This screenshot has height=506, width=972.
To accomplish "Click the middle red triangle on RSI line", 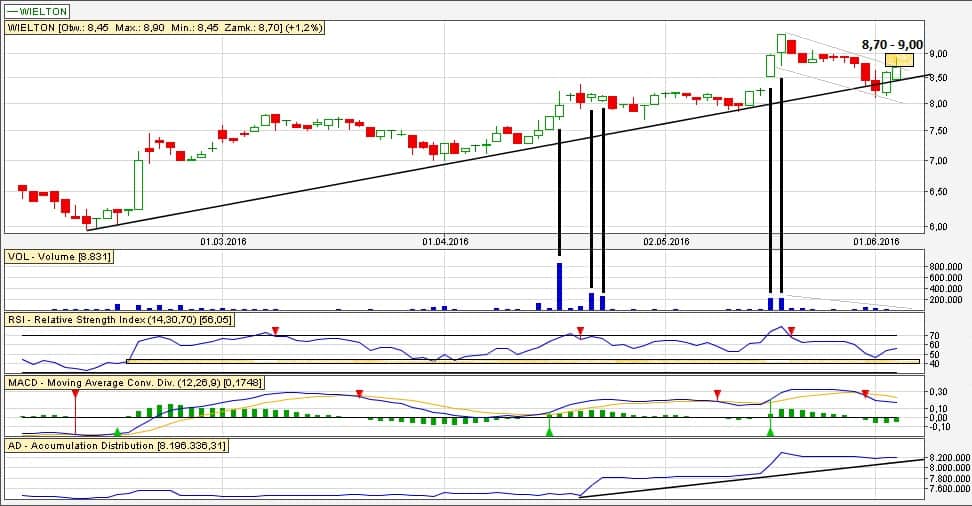I will tap(580, 330).
